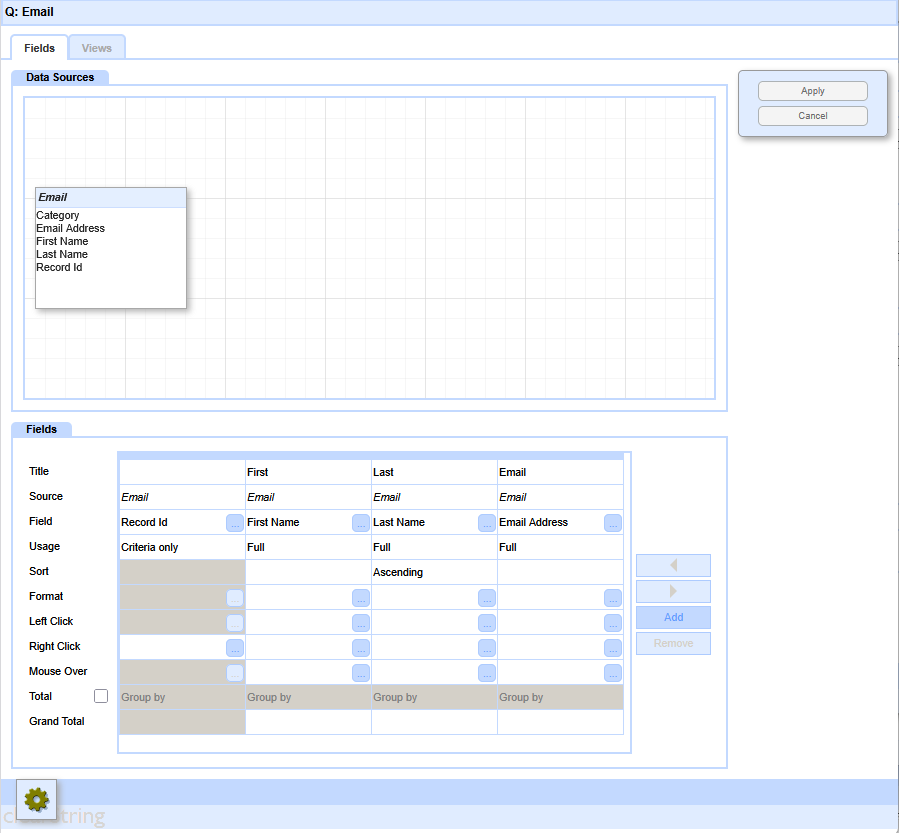Select Last Name in the Email data source
This screenshot has height=833, width=899.
tap(62, 255)
